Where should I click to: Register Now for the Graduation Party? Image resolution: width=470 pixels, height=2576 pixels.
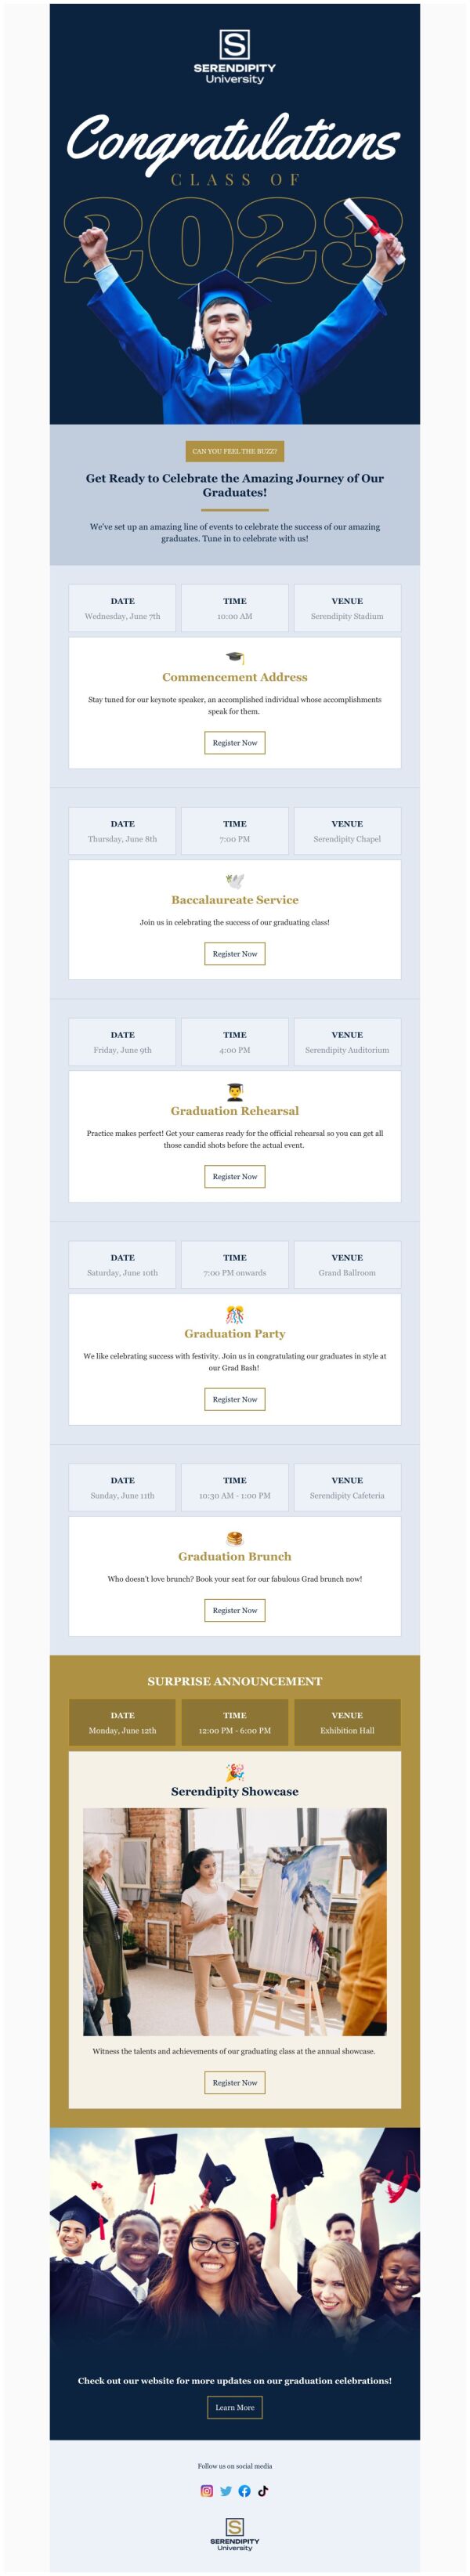tap(235, 1400)
